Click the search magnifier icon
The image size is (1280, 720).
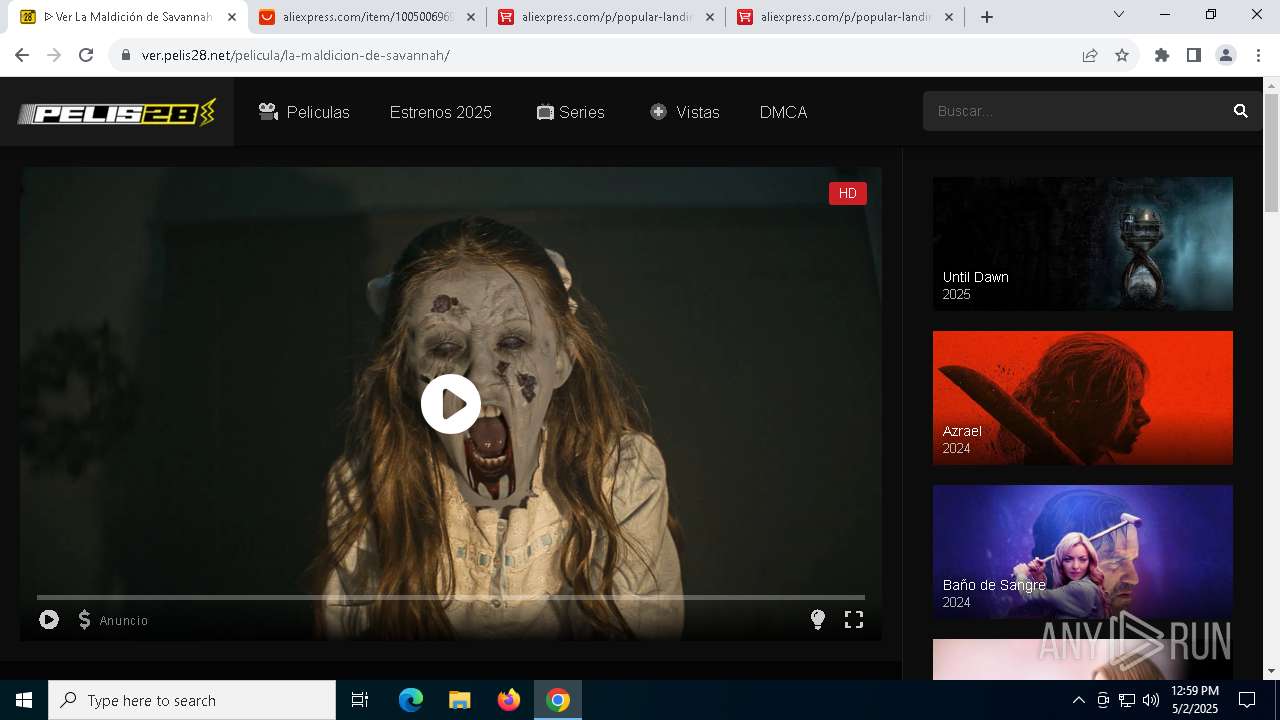1241,111
